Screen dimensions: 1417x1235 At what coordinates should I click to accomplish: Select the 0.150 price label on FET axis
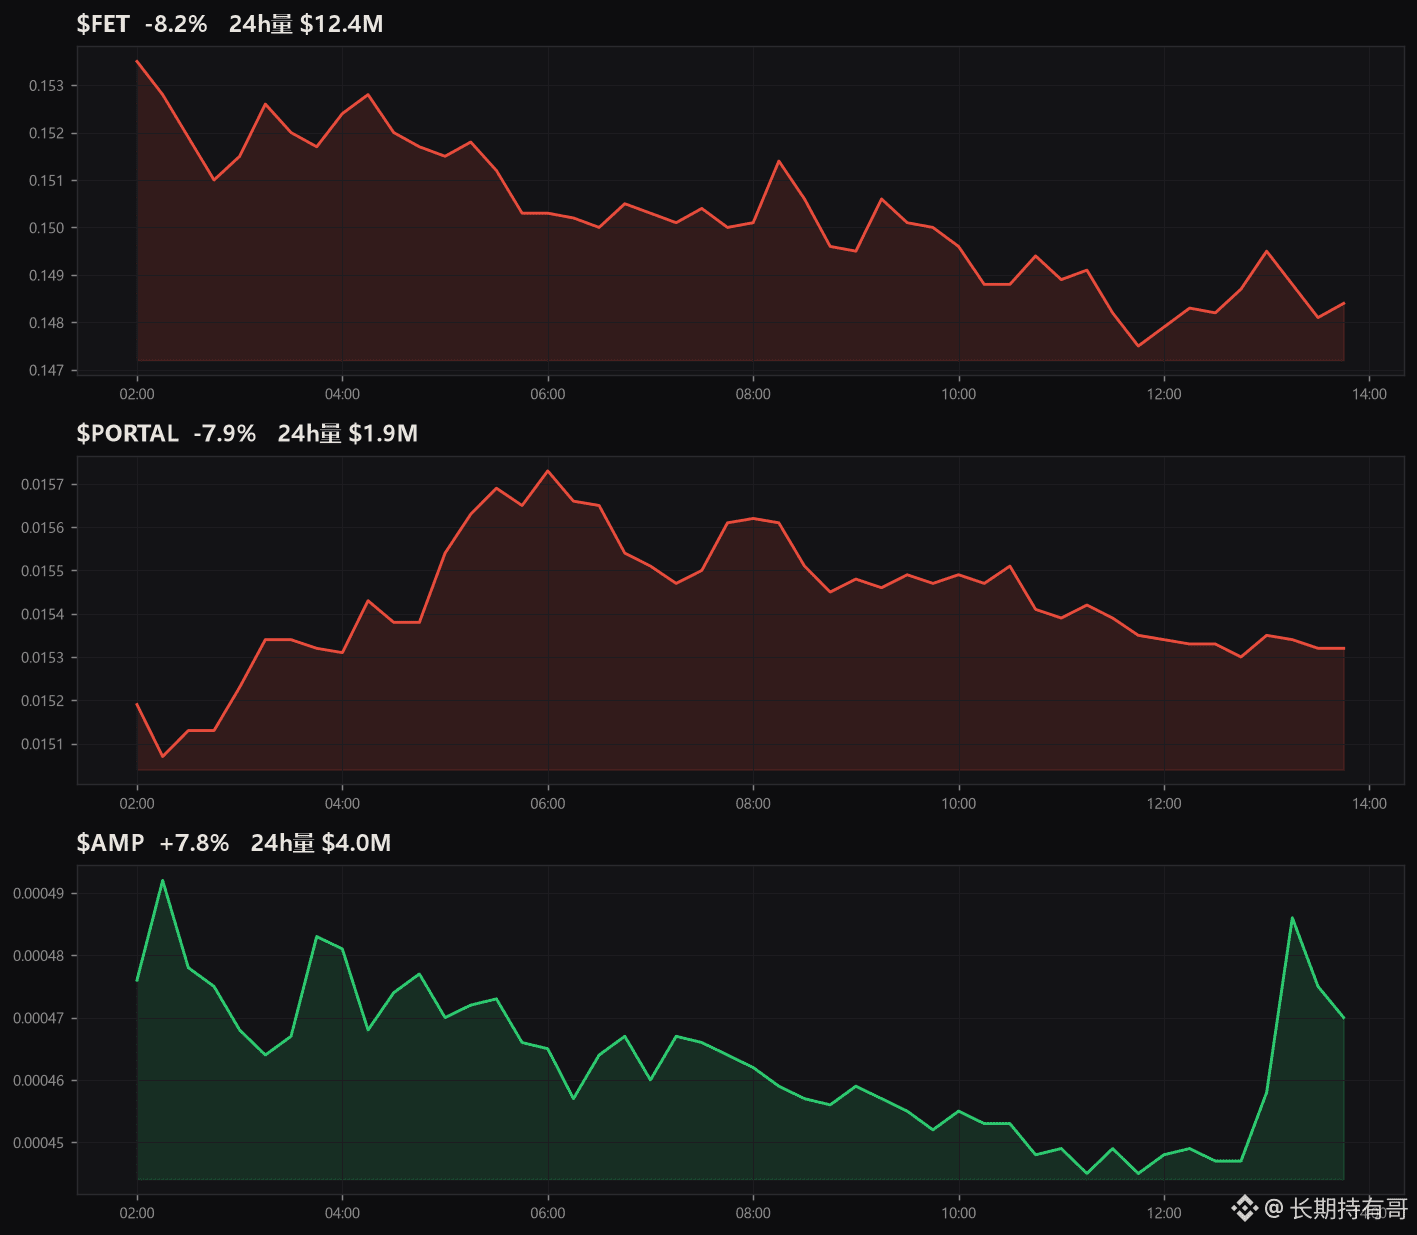46,228
